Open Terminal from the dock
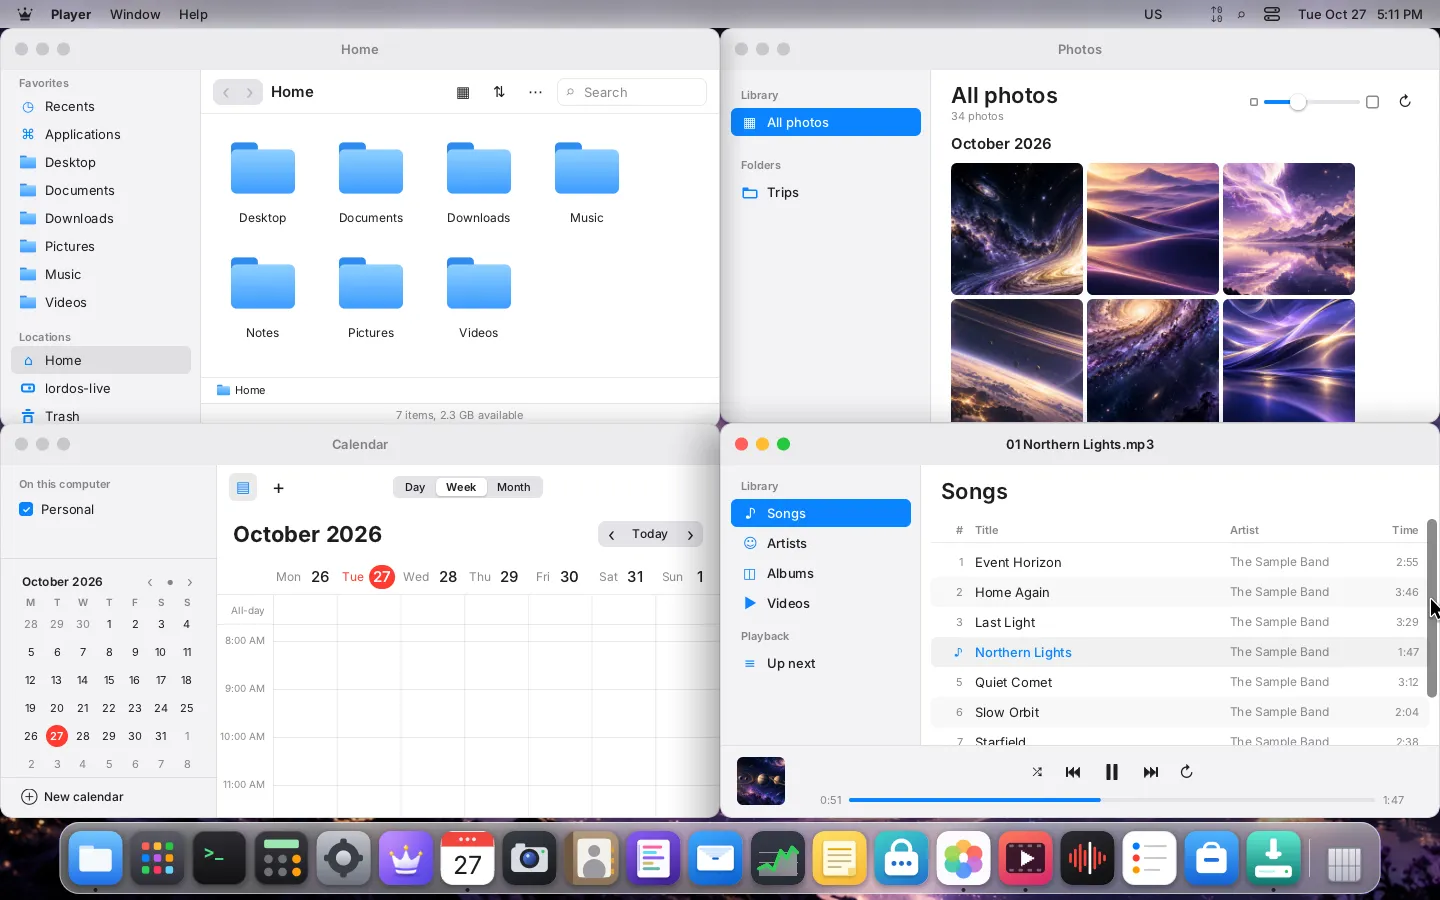The image size is (1440, 900). [219, 858]
